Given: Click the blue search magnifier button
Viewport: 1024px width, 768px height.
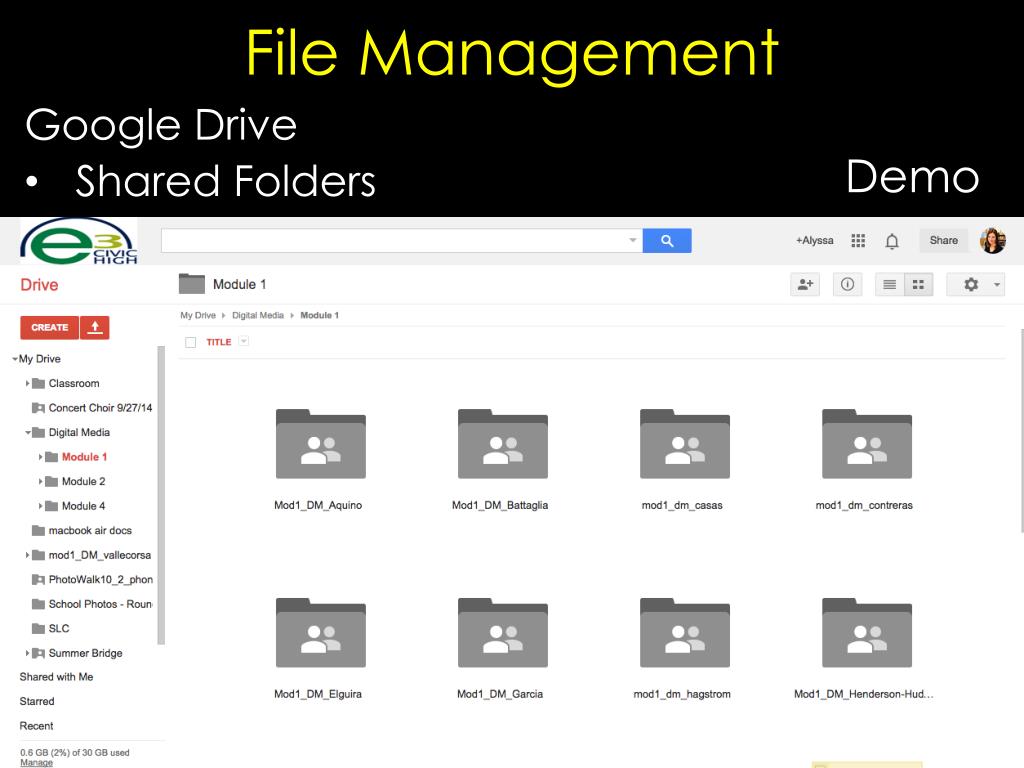Looking at the screenshot, I should click(x=667, y=240).
